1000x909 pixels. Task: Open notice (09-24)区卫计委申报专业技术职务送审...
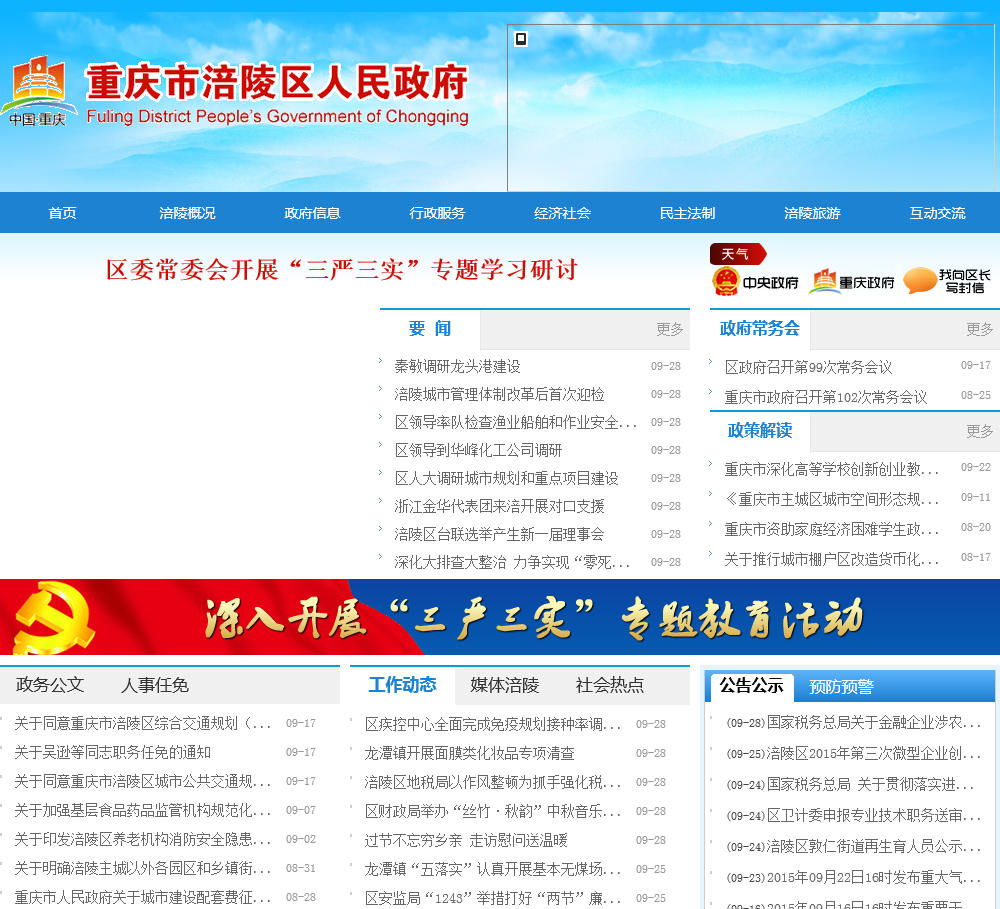tap(853, 815)
